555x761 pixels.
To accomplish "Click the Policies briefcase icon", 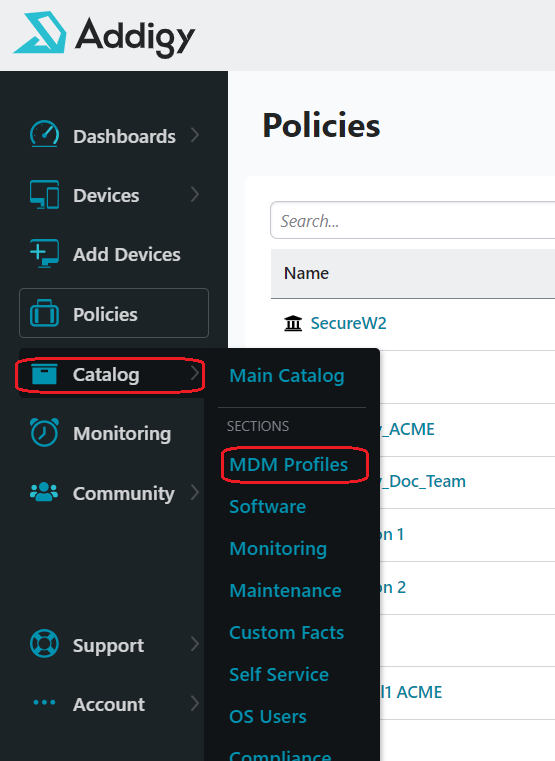I will click(44, 314).
